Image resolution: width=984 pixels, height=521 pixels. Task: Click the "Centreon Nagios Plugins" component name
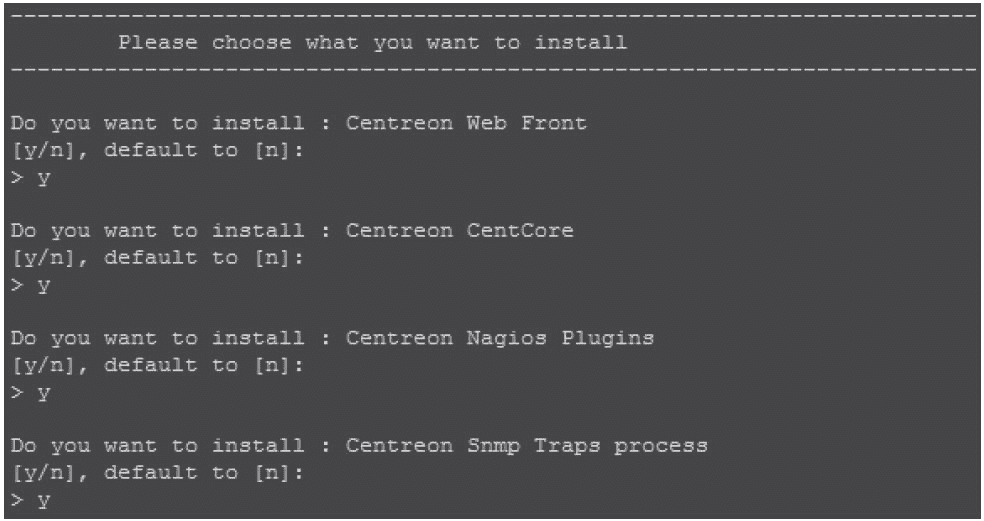point(500,338)
